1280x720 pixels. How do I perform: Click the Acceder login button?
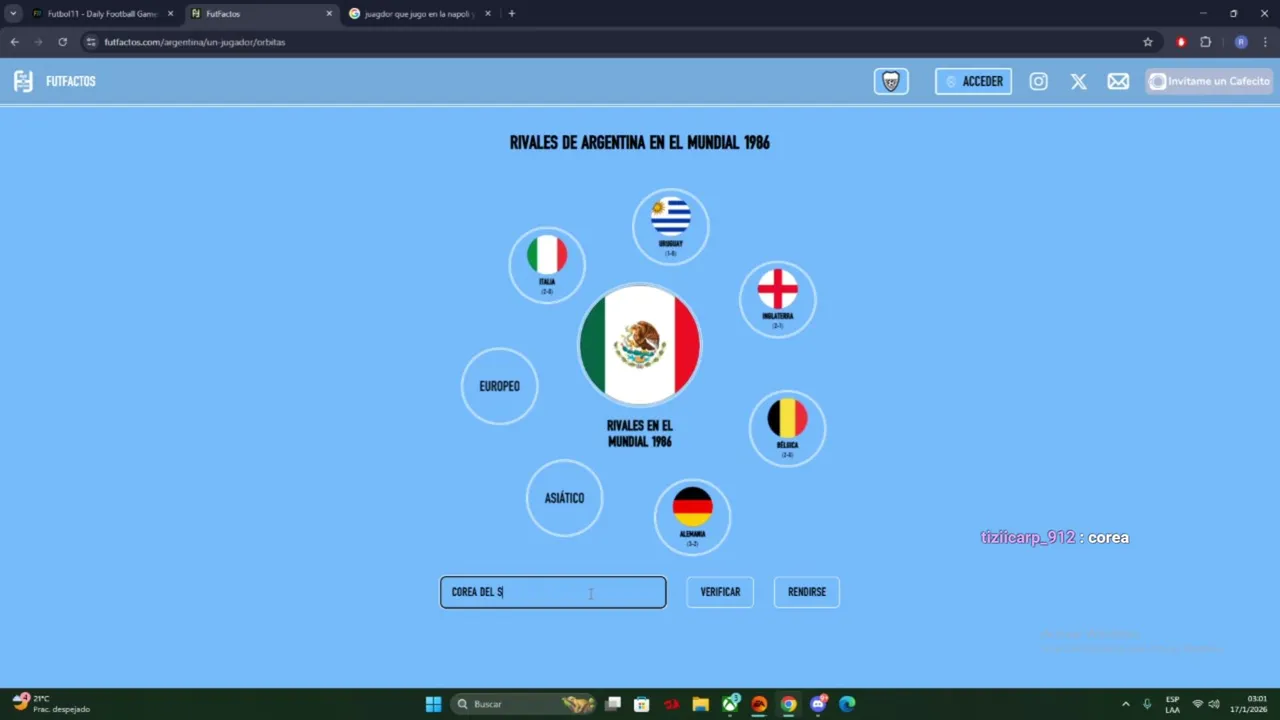[973, 82]
